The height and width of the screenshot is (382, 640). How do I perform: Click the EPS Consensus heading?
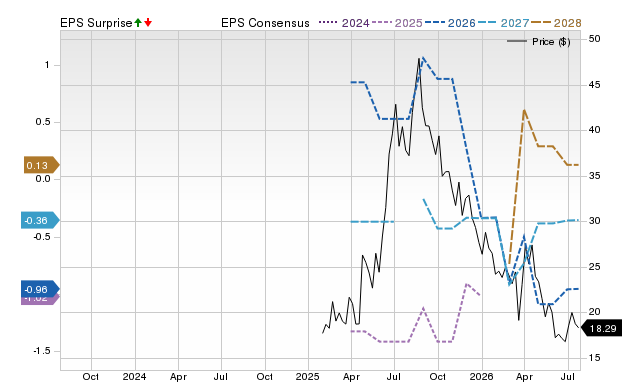[265, 23]
